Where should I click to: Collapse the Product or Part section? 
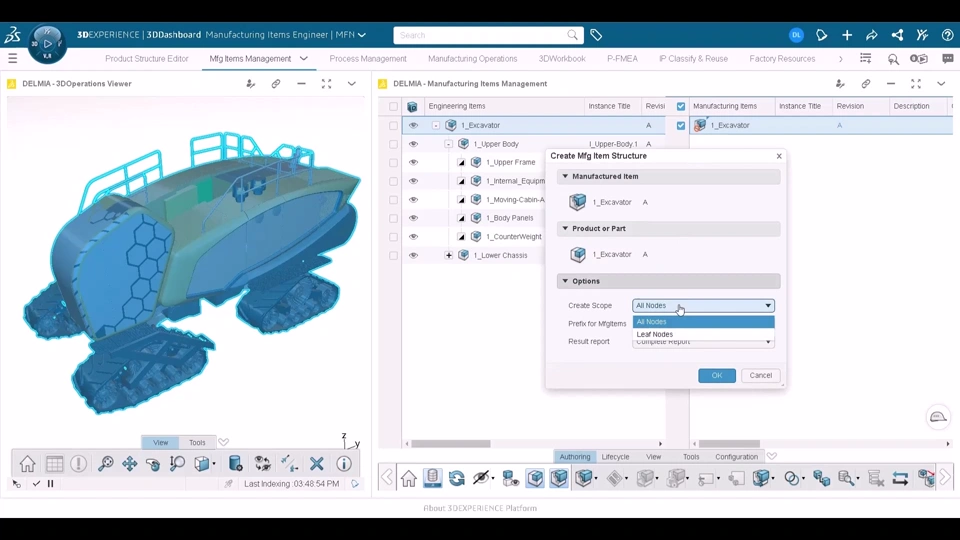tap(565, 228)
